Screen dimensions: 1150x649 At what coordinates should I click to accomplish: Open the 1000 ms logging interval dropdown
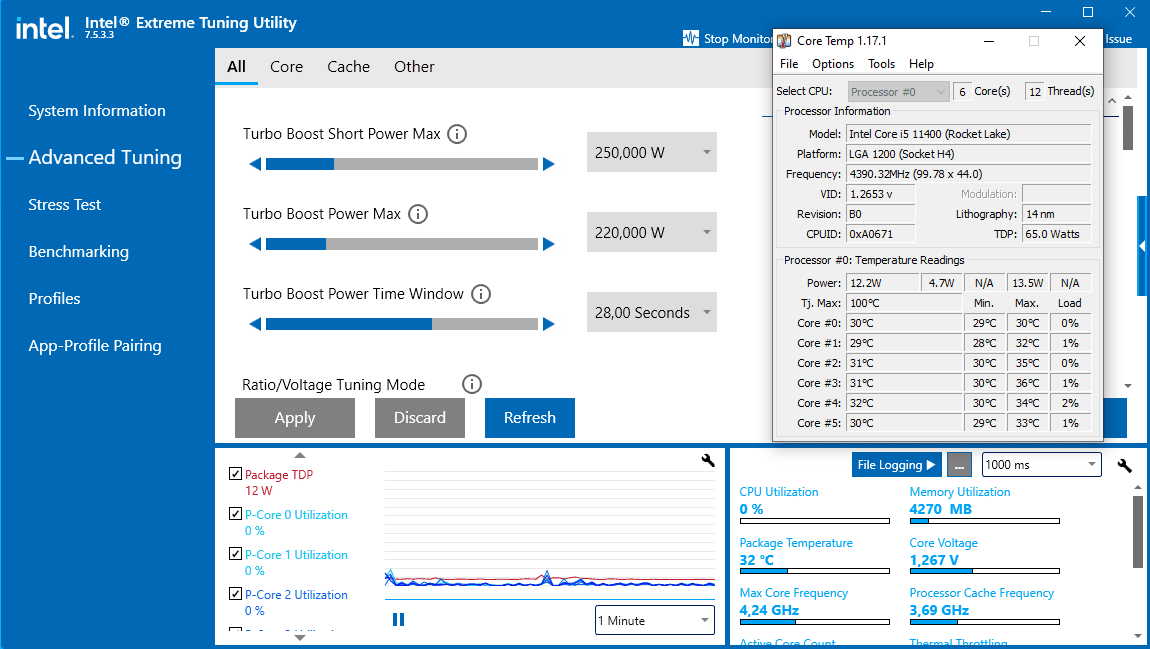(1041, 465)
